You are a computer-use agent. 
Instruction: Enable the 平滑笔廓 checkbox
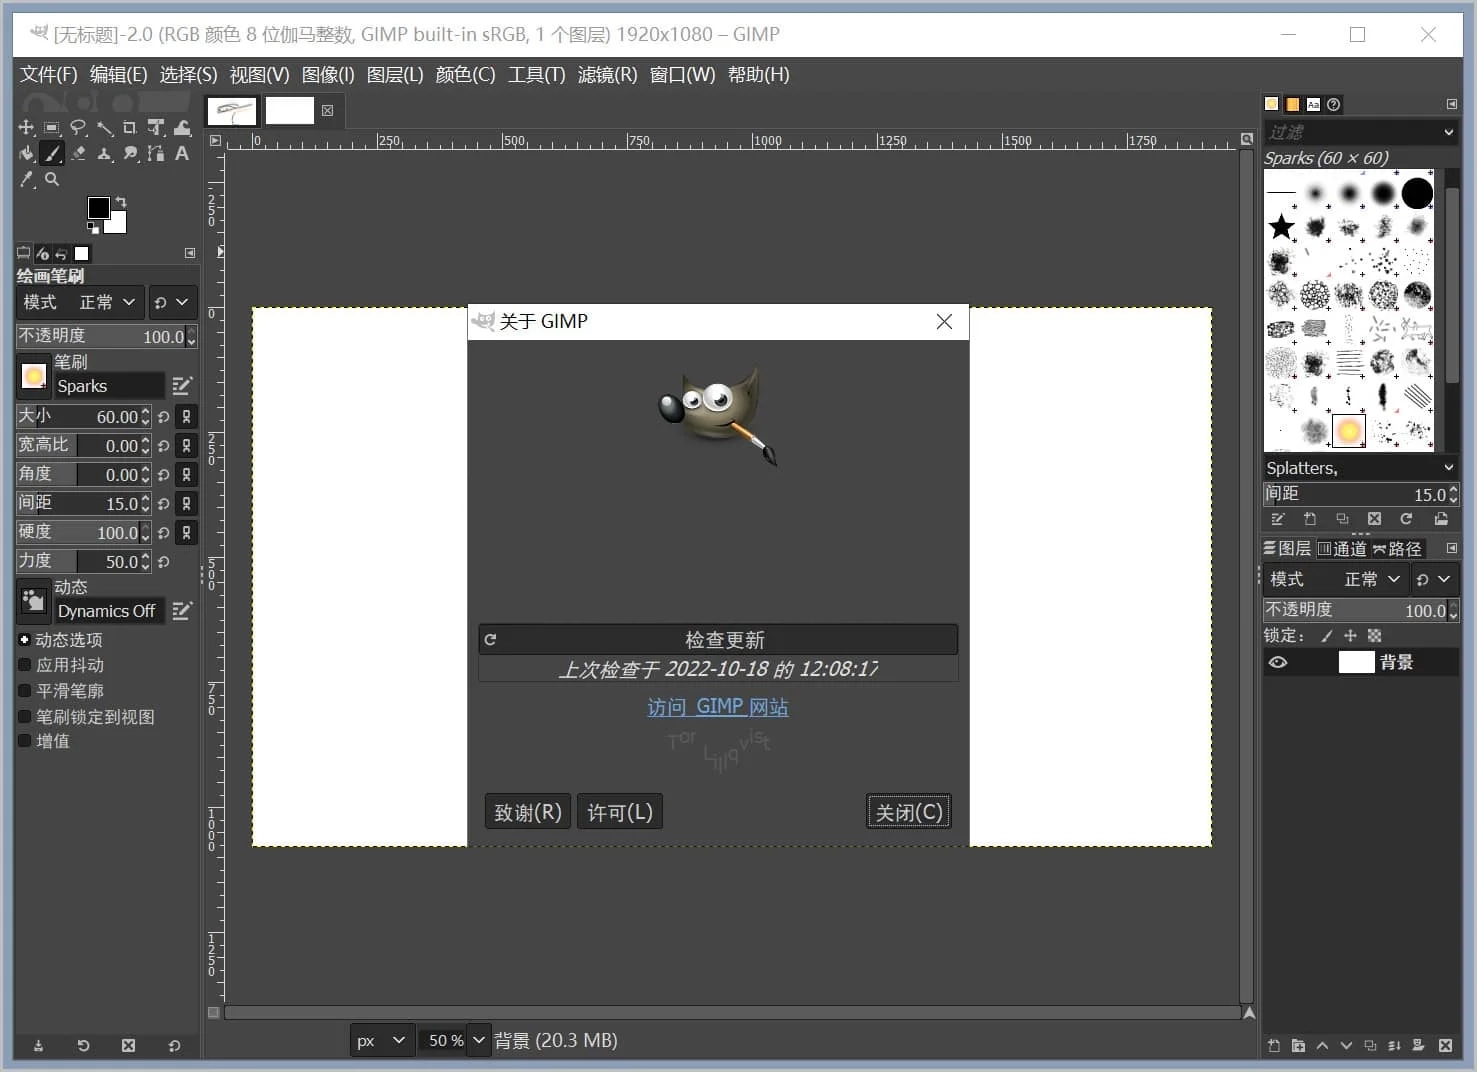tap(25, 691)
